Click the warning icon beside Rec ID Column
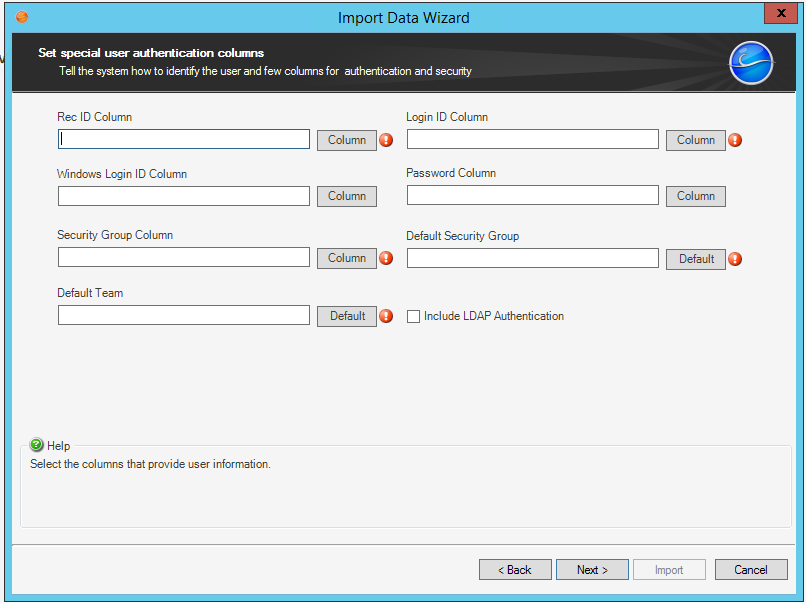The width and height of the screenshot is (806, 602). [386, 140]
